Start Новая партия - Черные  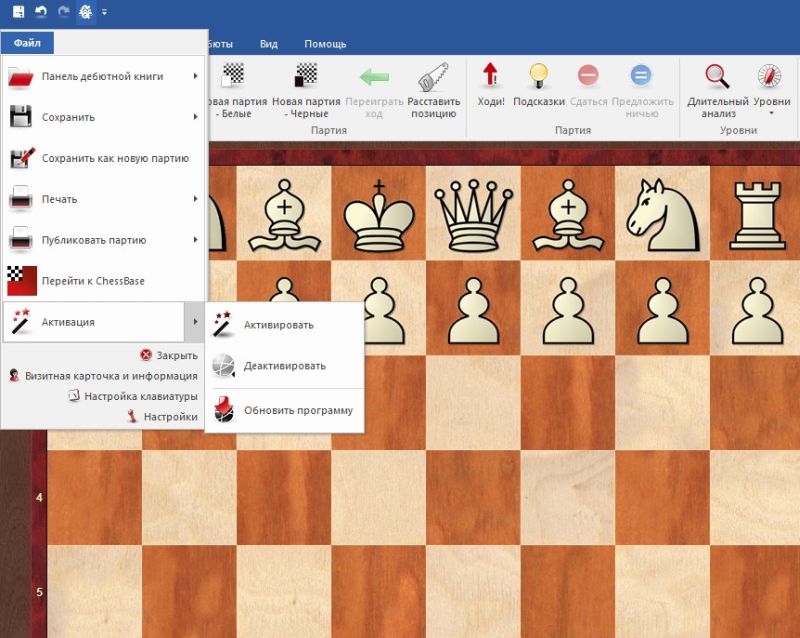306,78
